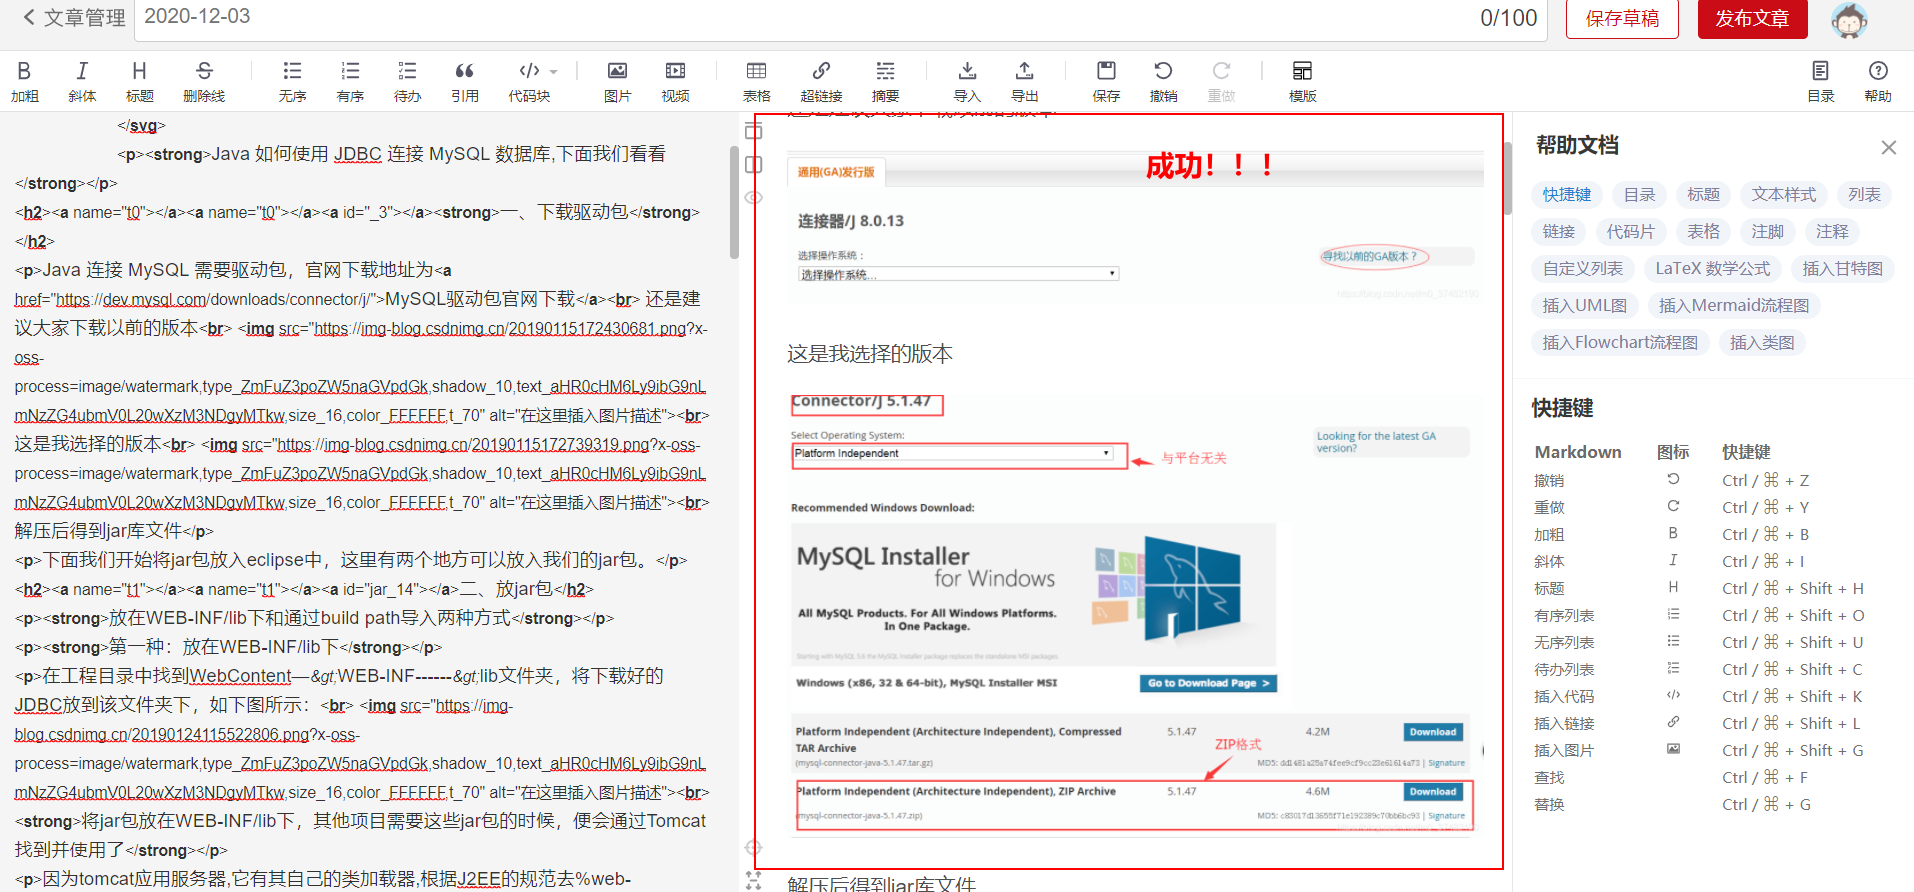Screen dimensions: 1914x892
Task: Click 保存草稿 button
Action: (1622, 19)
